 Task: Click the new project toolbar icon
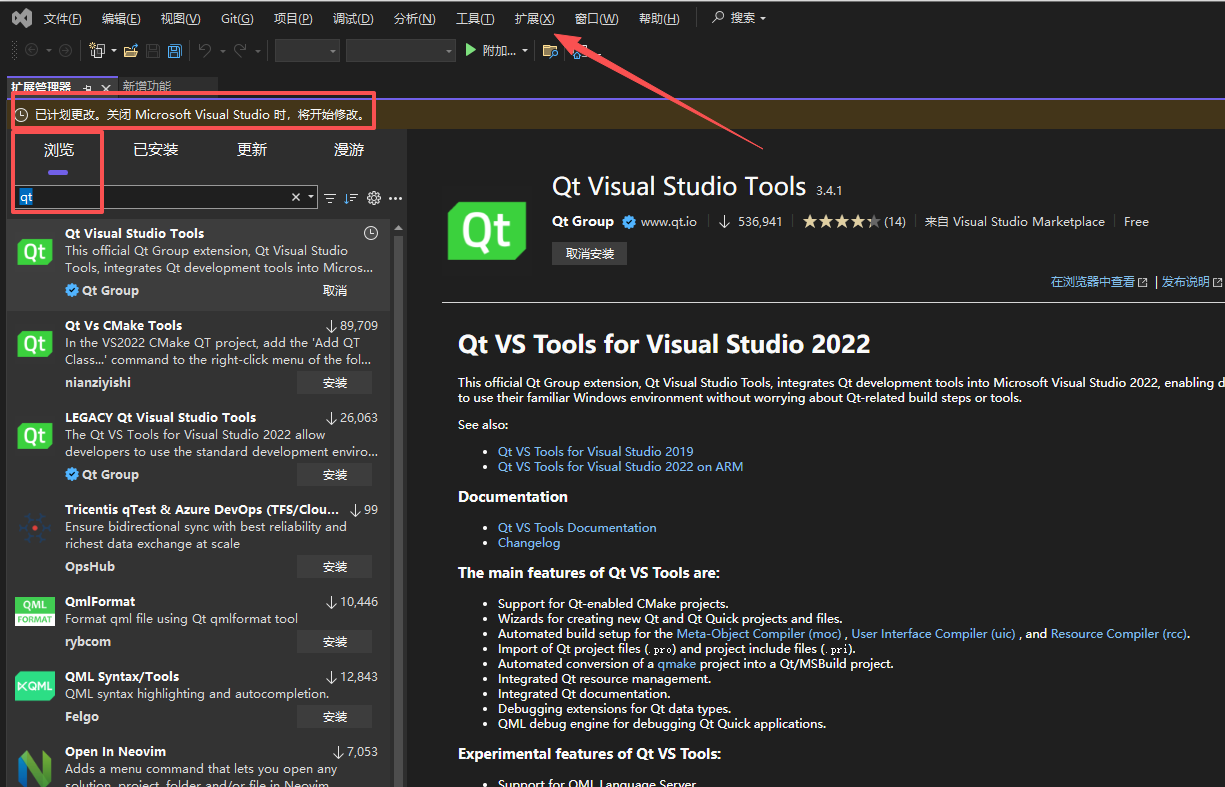(97, 50)
